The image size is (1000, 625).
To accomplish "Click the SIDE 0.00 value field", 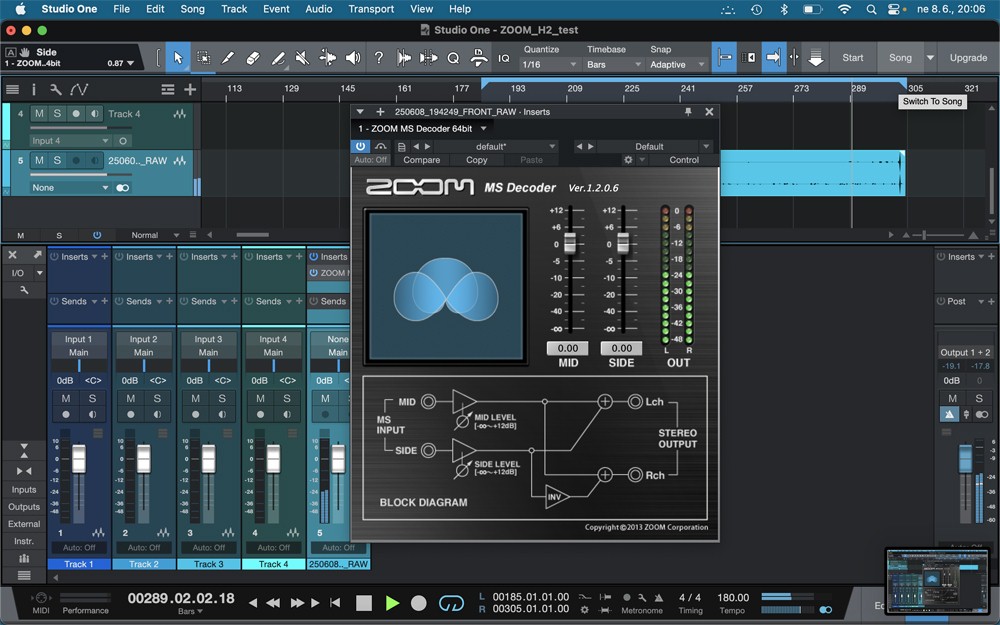I will (x=621, y=348).
